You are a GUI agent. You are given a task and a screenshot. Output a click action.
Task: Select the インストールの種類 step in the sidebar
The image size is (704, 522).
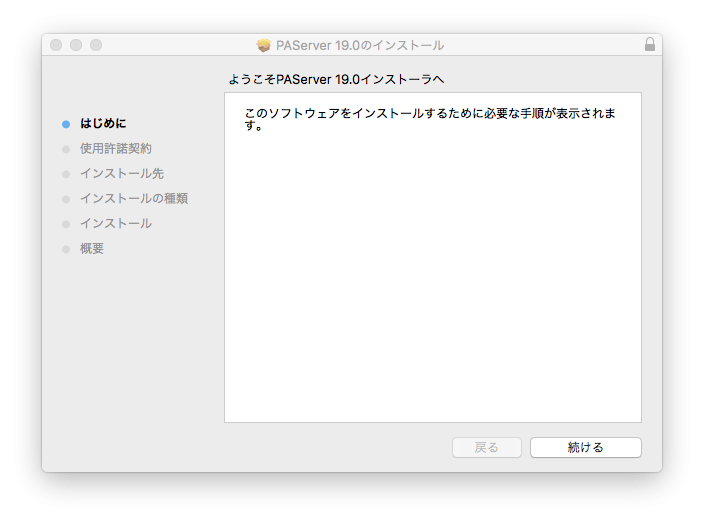134,198
